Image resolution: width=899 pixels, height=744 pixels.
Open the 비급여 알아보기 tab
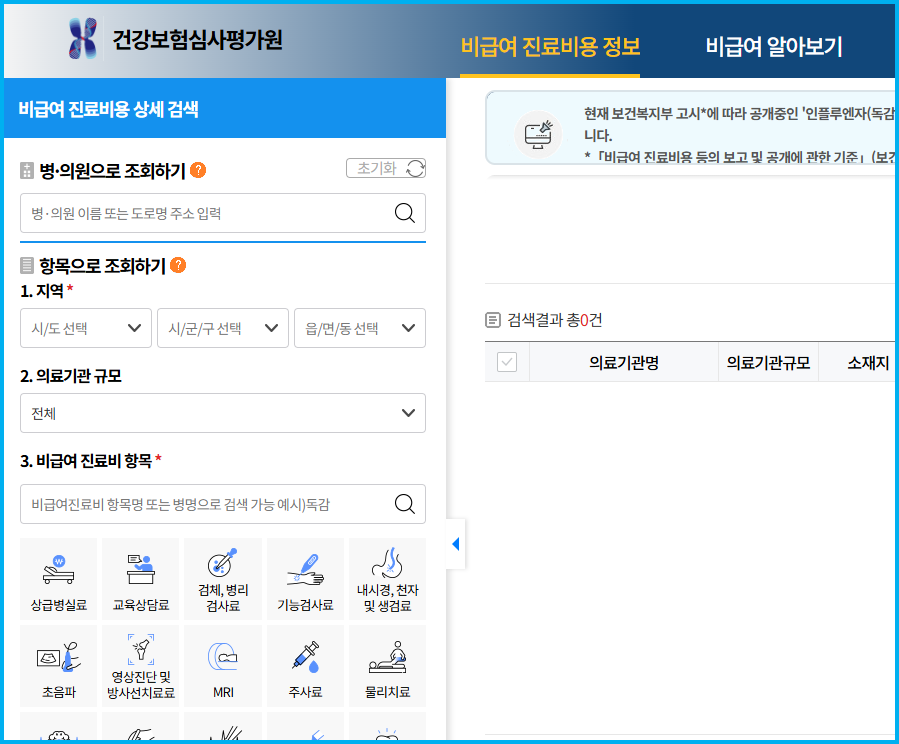pos(773,47)
